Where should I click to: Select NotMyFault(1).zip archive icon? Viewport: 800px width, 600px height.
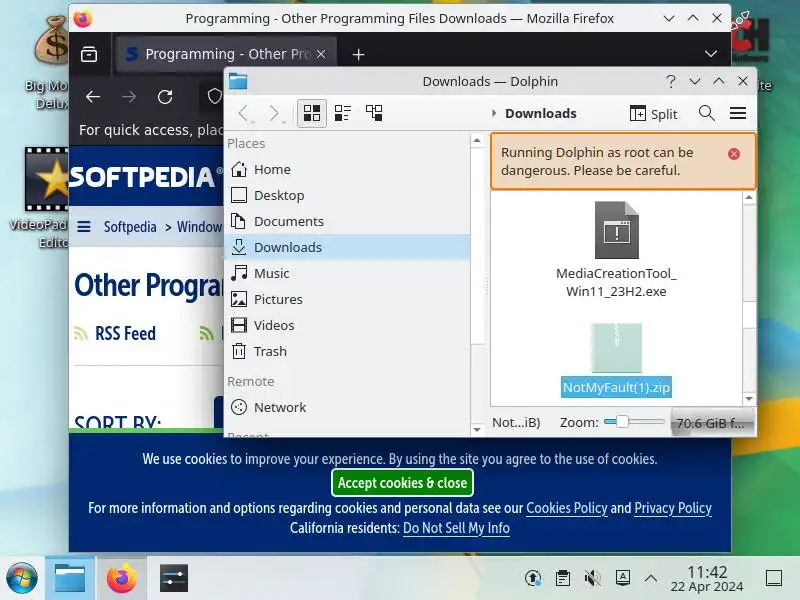616,348
